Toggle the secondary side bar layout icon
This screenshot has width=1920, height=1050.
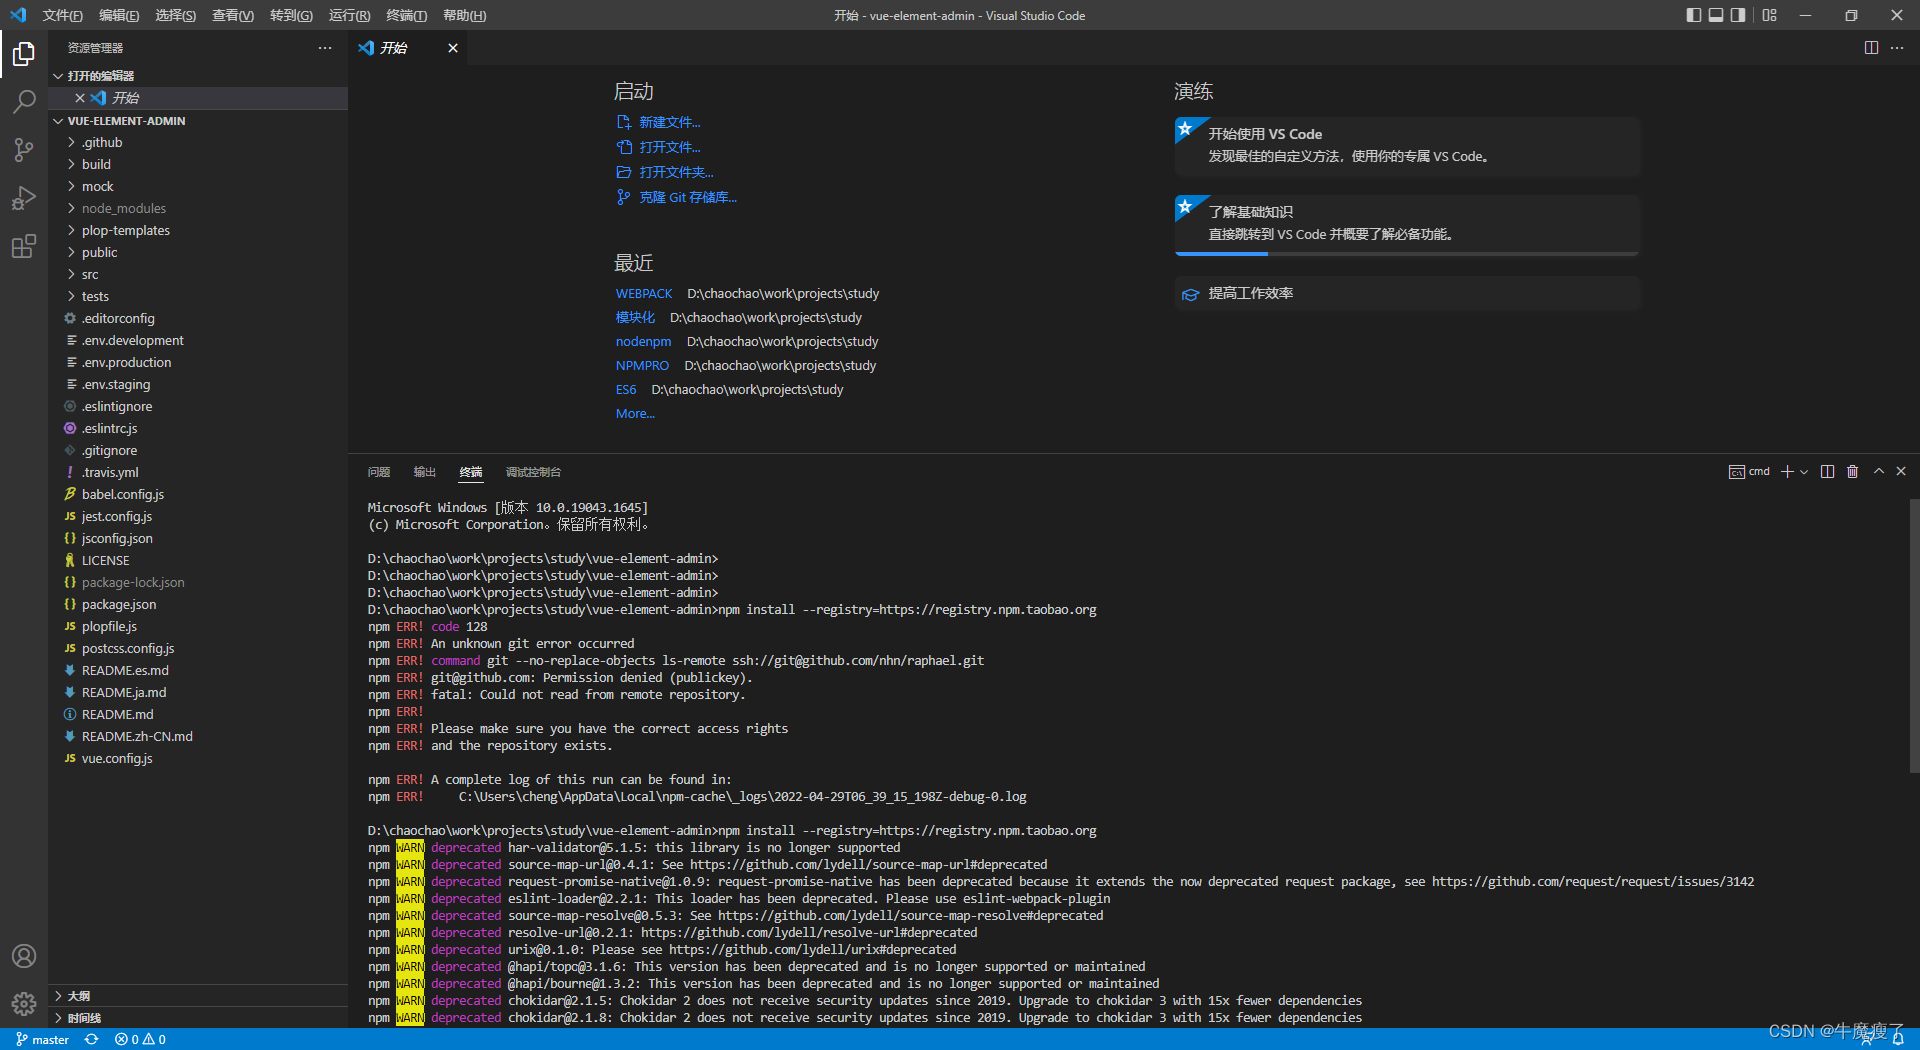click(x=1738, y=15)
